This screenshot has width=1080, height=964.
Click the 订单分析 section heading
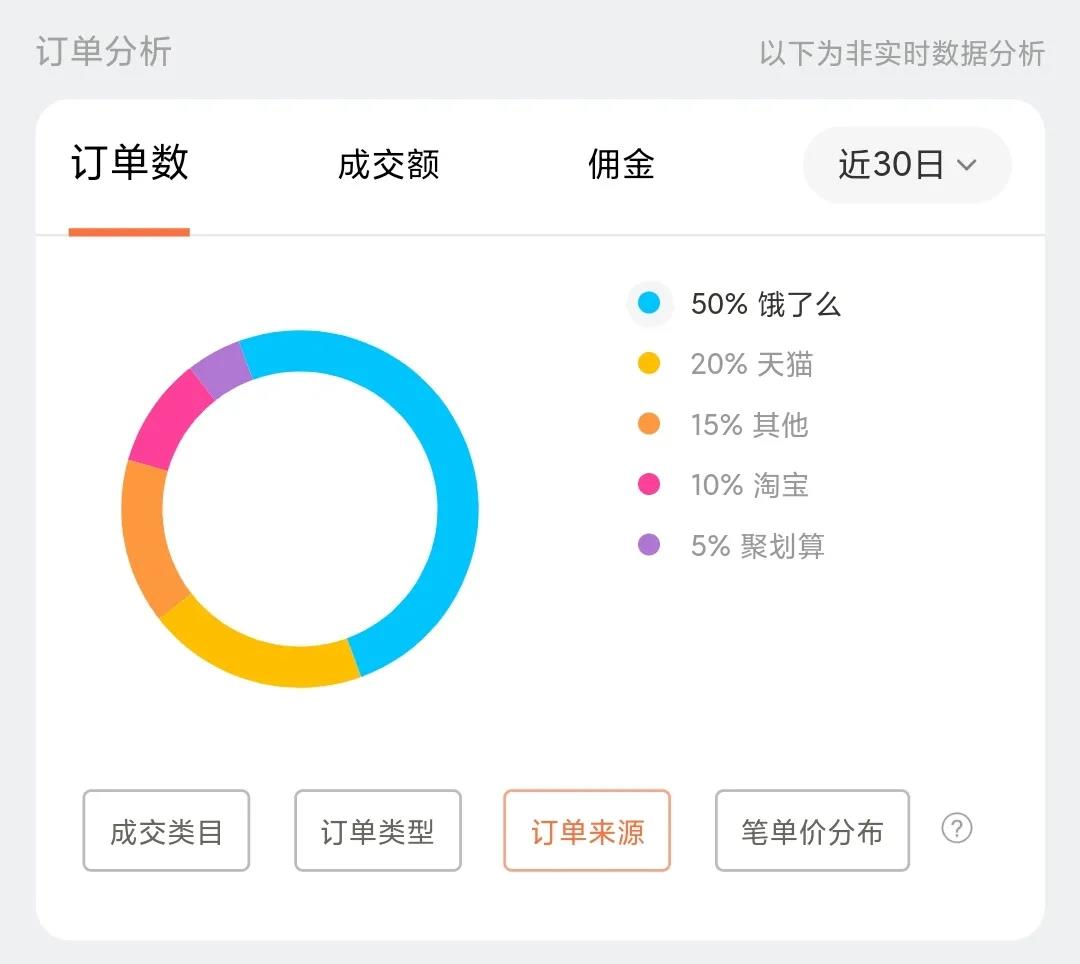click(103, 52)
